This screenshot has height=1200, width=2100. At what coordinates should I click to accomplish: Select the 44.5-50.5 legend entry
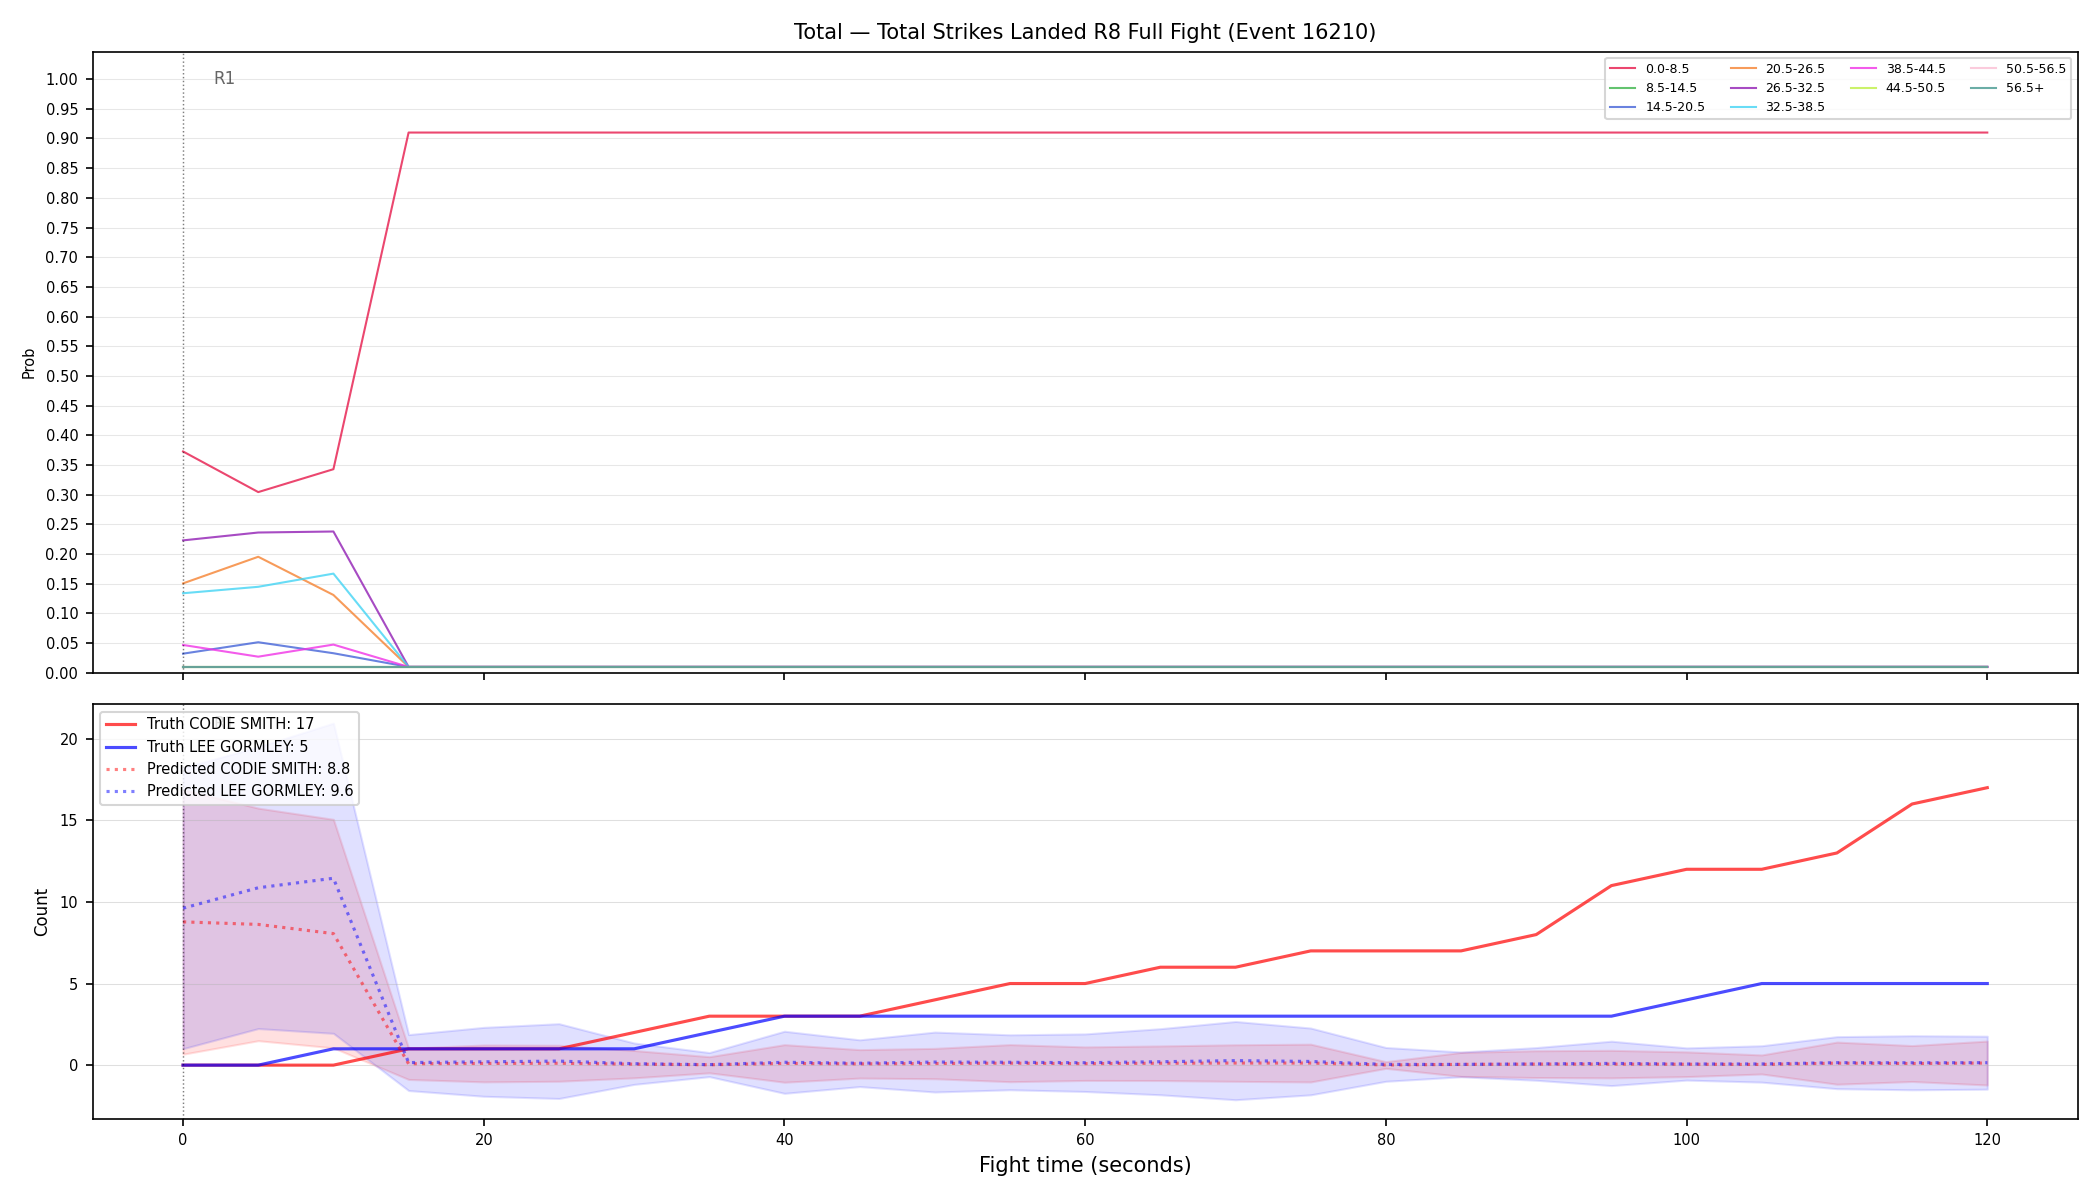(x=1898, y=88)
